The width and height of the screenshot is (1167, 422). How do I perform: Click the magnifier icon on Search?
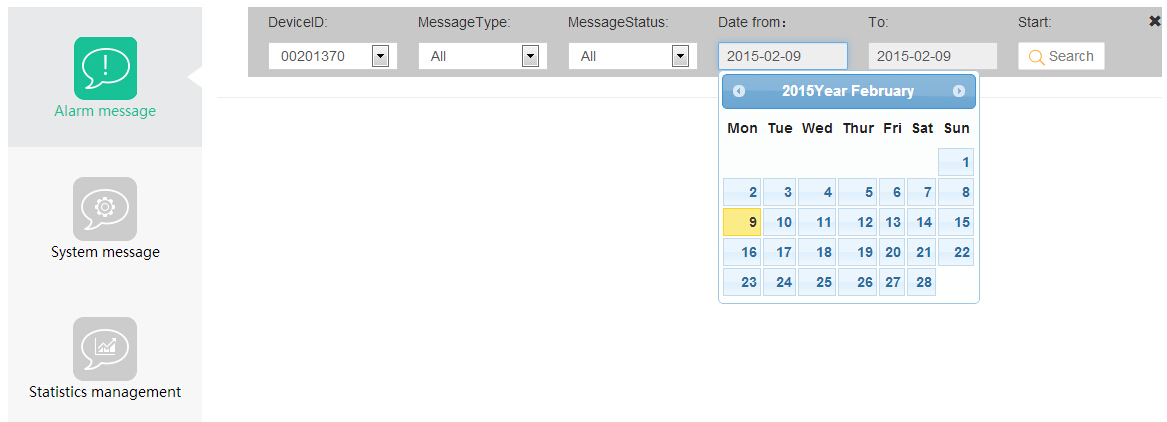(x=1036, y=57)
